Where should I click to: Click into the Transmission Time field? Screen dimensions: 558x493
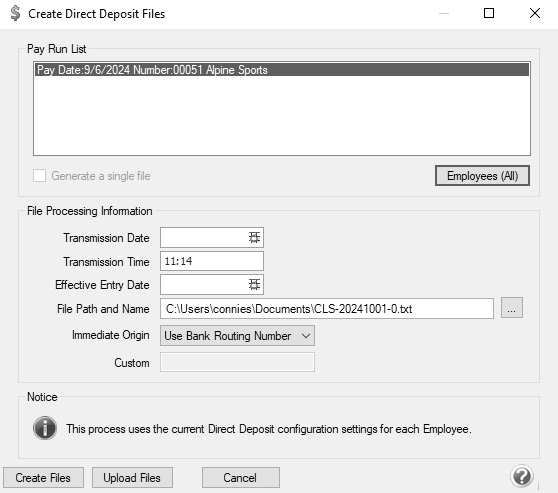tap(212, 261)
